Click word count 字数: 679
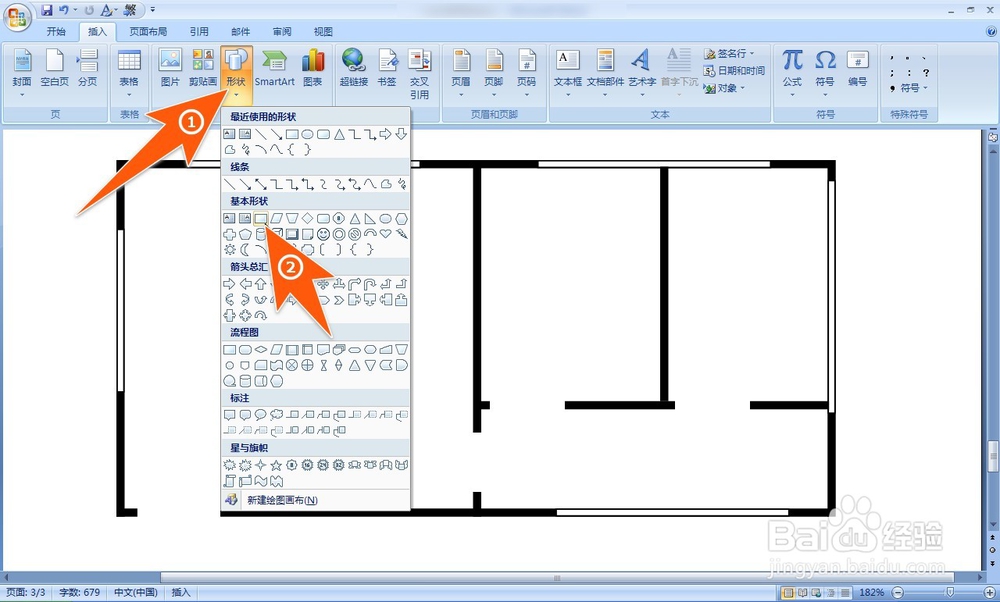 (x=80, y=592)
